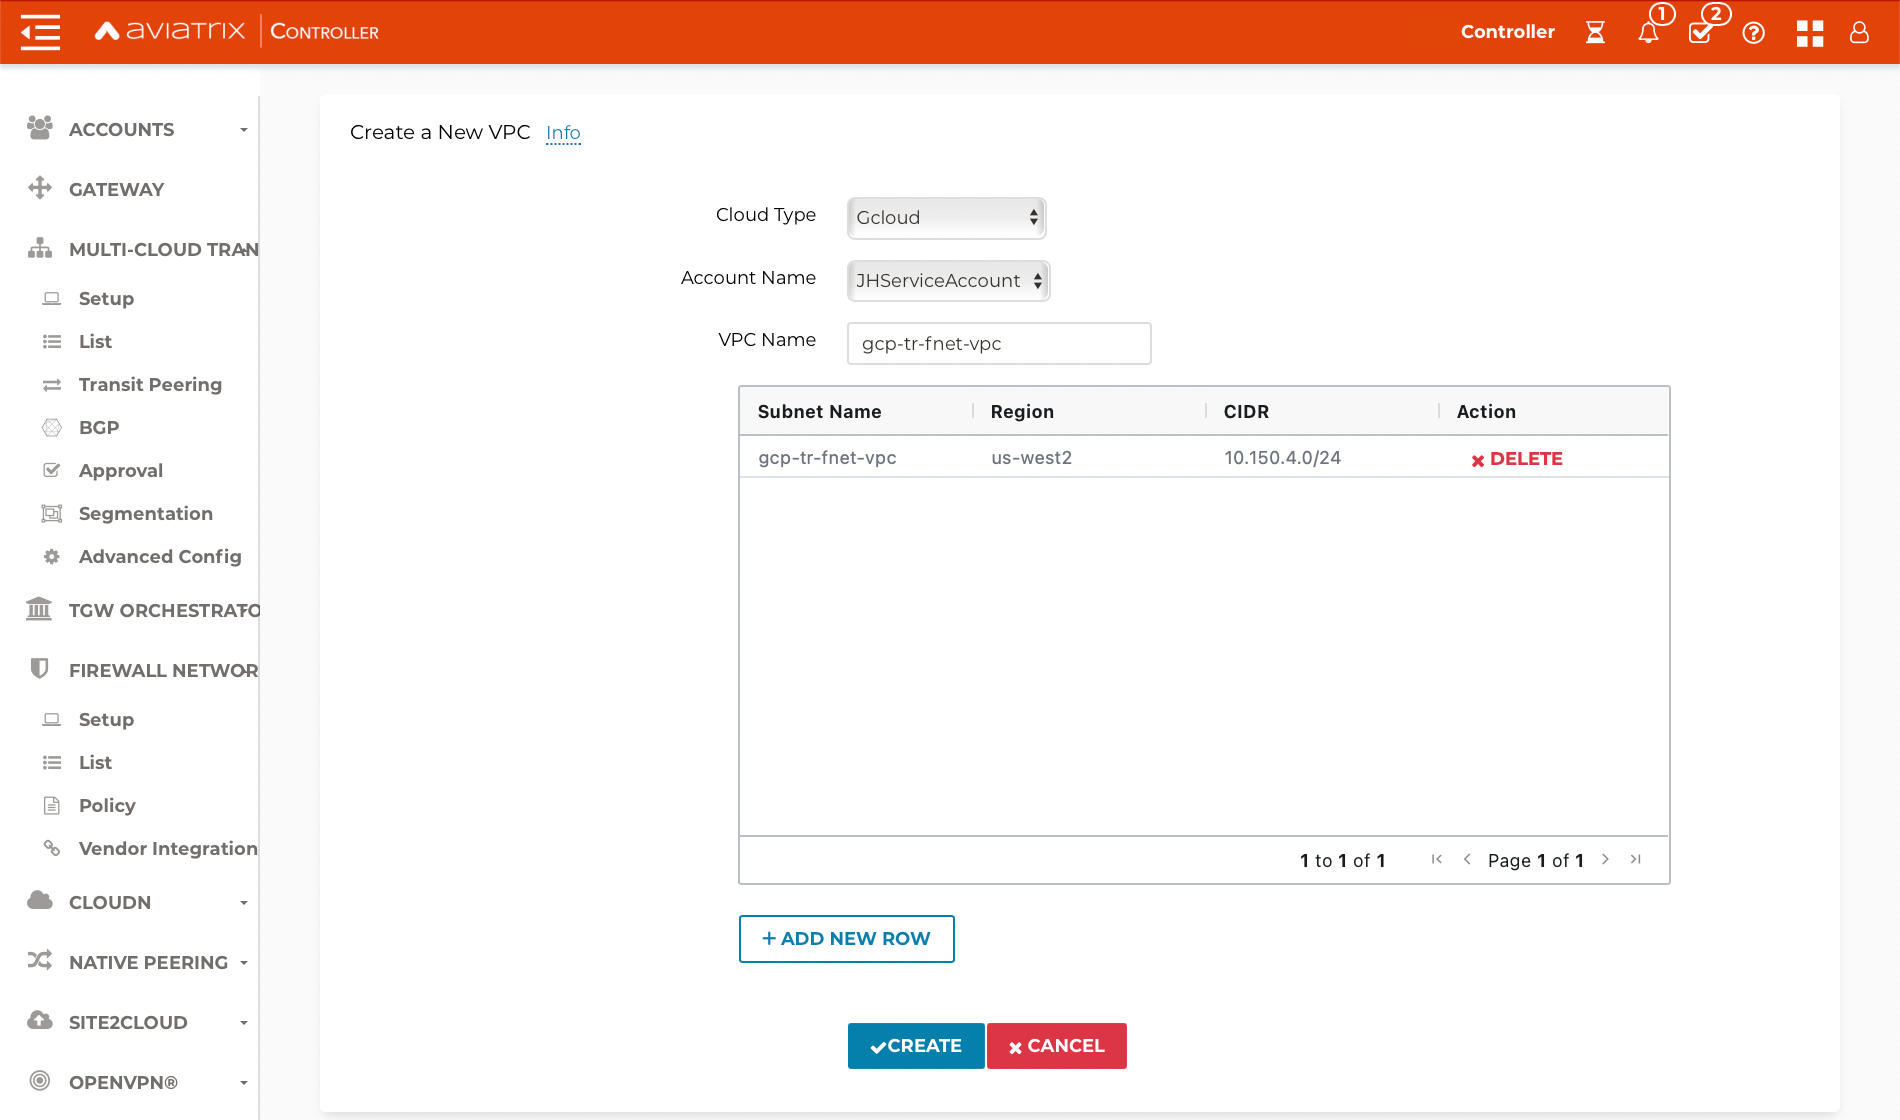The image size is (1900, 1120).
Task: Open the Info link
Action: [563, 132]
